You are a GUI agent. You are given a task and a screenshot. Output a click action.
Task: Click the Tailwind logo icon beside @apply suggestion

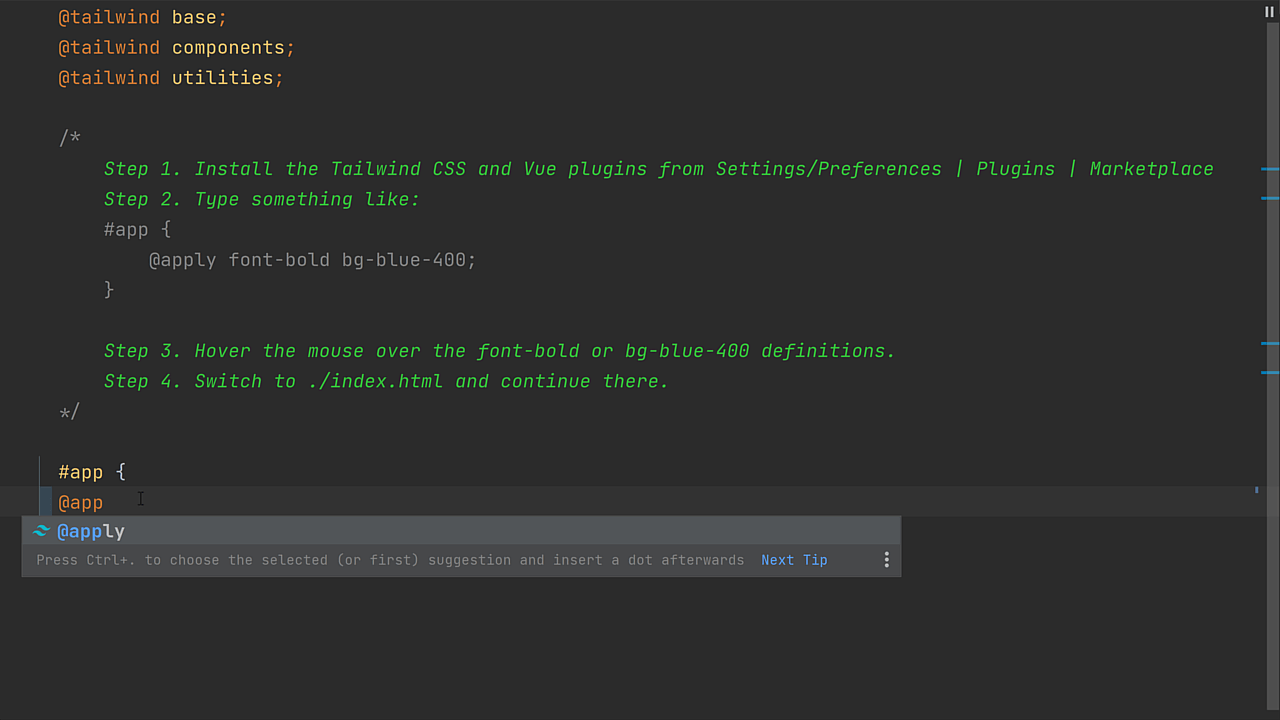pos(40,531)
